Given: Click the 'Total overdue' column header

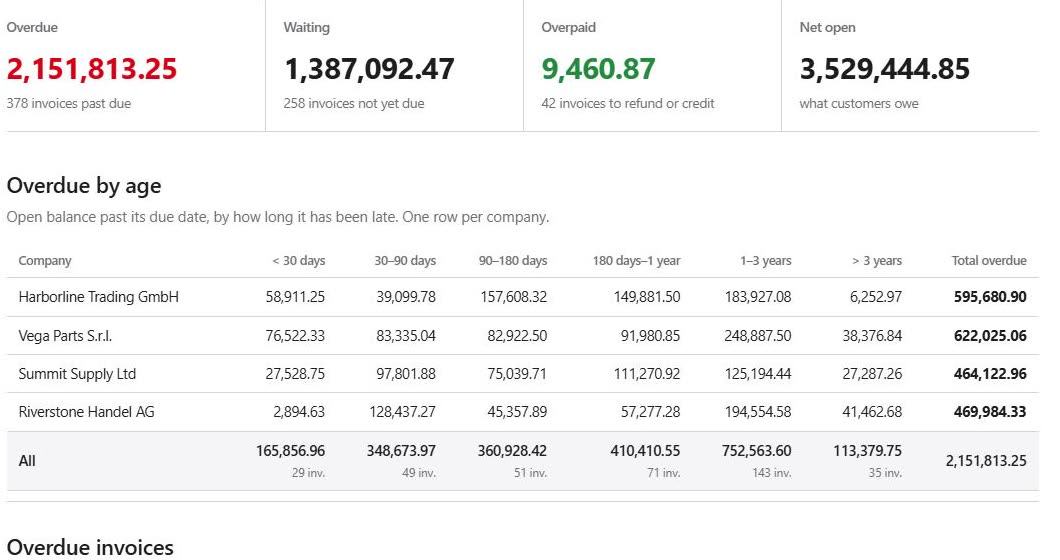Looking at the screenshot, I should click(x=989, y=261).
